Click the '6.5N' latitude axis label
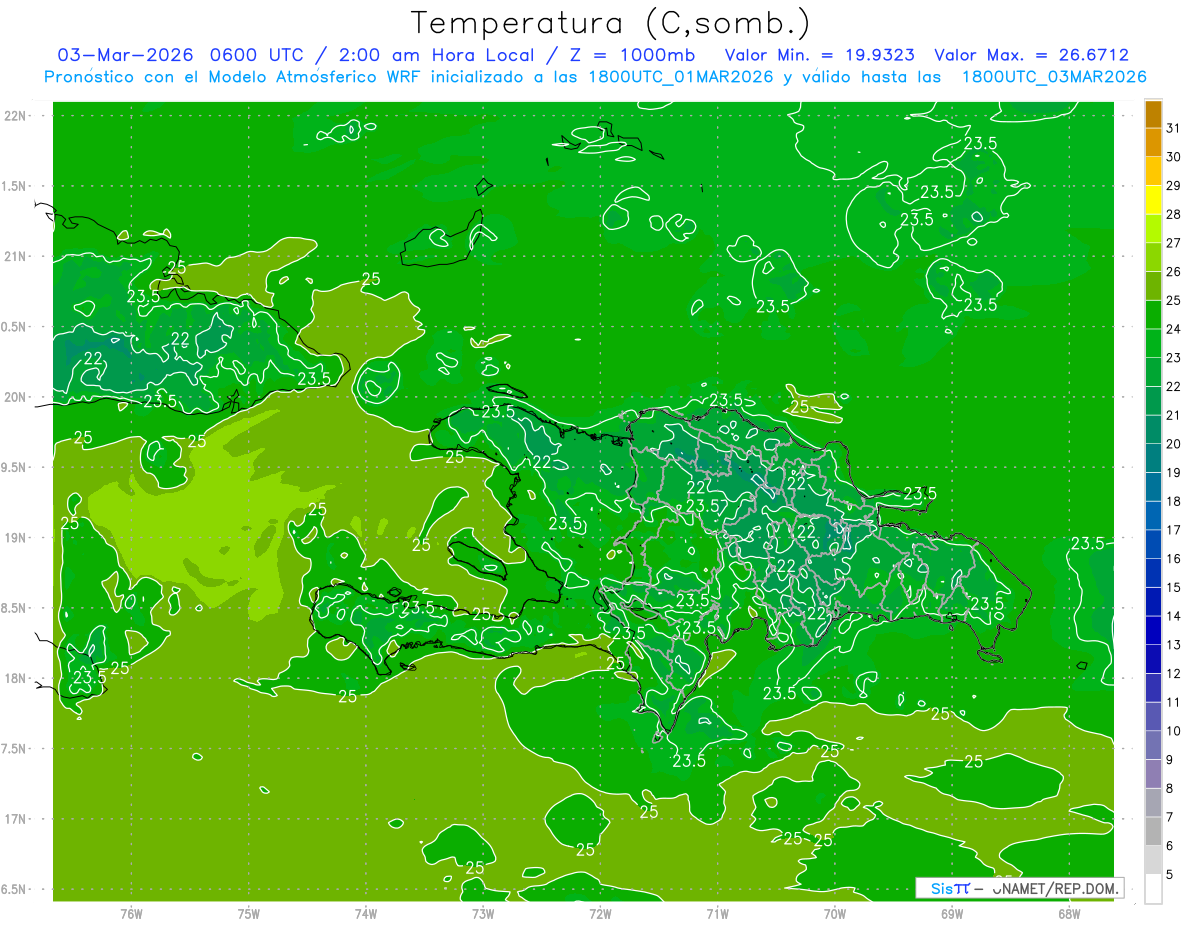The width and height of the screenshot is (1200, 927). 15,889
